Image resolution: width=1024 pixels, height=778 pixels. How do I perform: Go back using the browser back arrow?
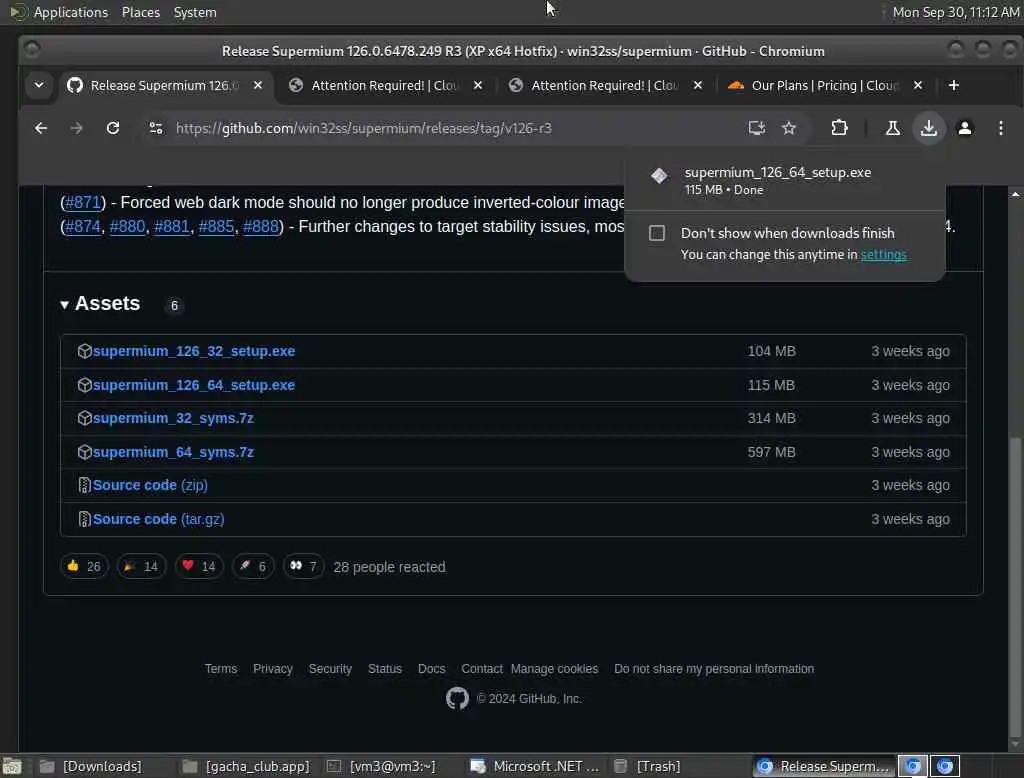[x=40, y=128]
